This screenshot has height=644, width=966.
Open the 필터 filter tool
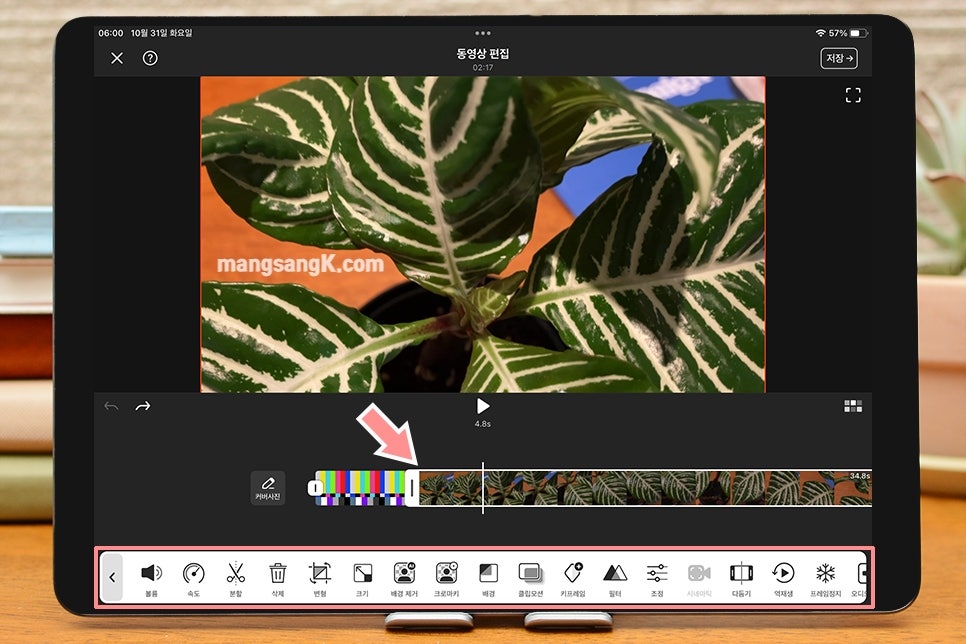615,579
